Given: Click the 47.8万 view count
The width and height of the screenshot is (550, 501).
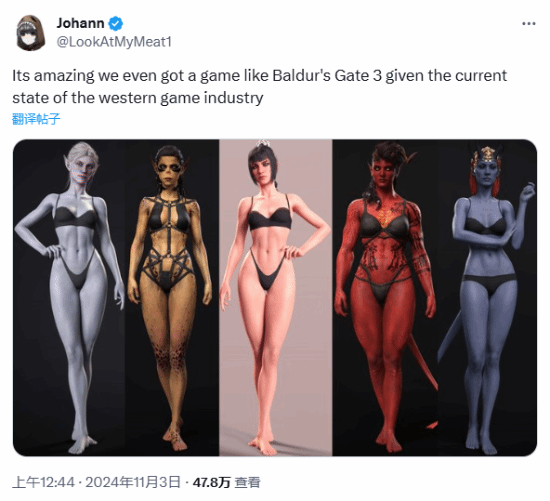Looking at the screenshot, I should point(212,482).
